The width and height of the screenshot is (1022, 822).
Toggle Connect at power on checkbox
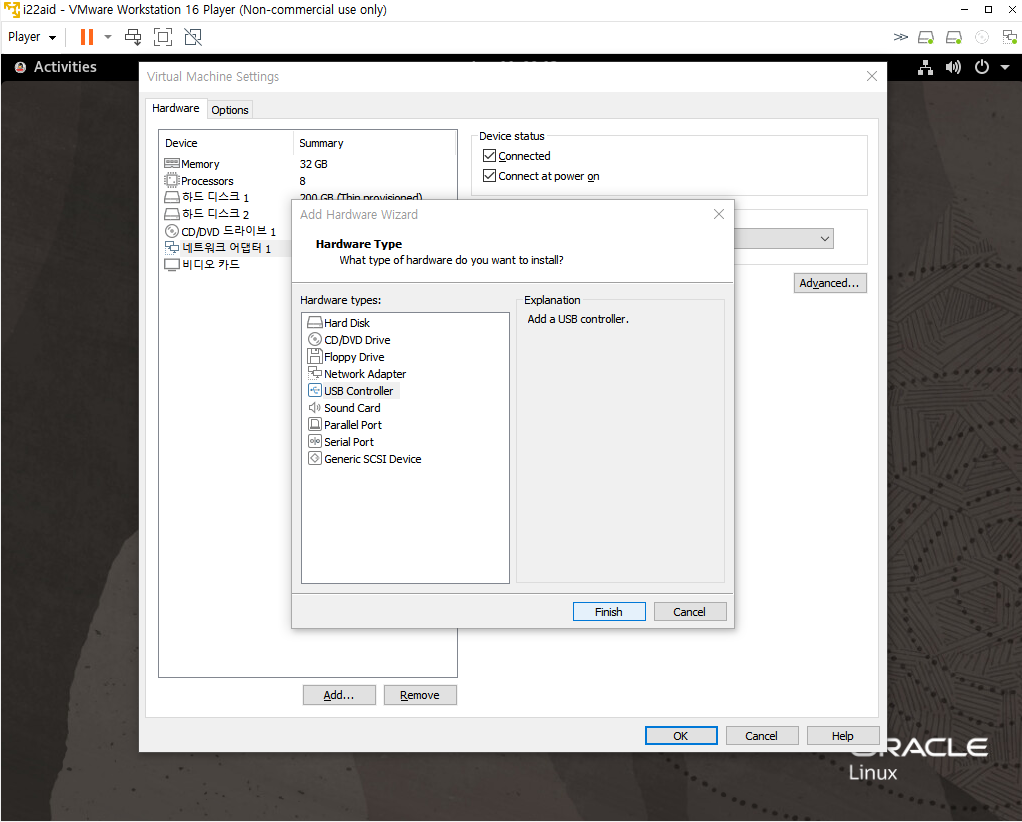(489, 176)
